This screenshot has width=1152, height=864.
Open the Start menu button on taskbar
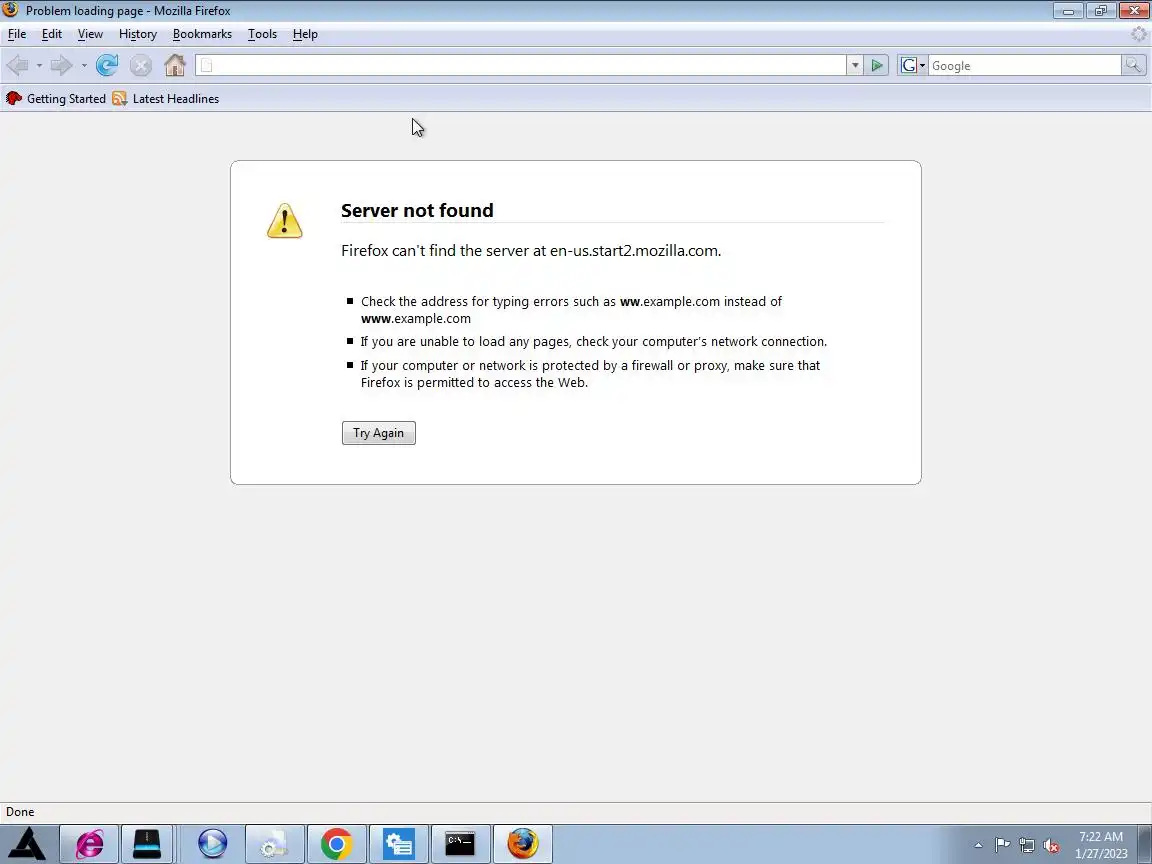point(27,843)
